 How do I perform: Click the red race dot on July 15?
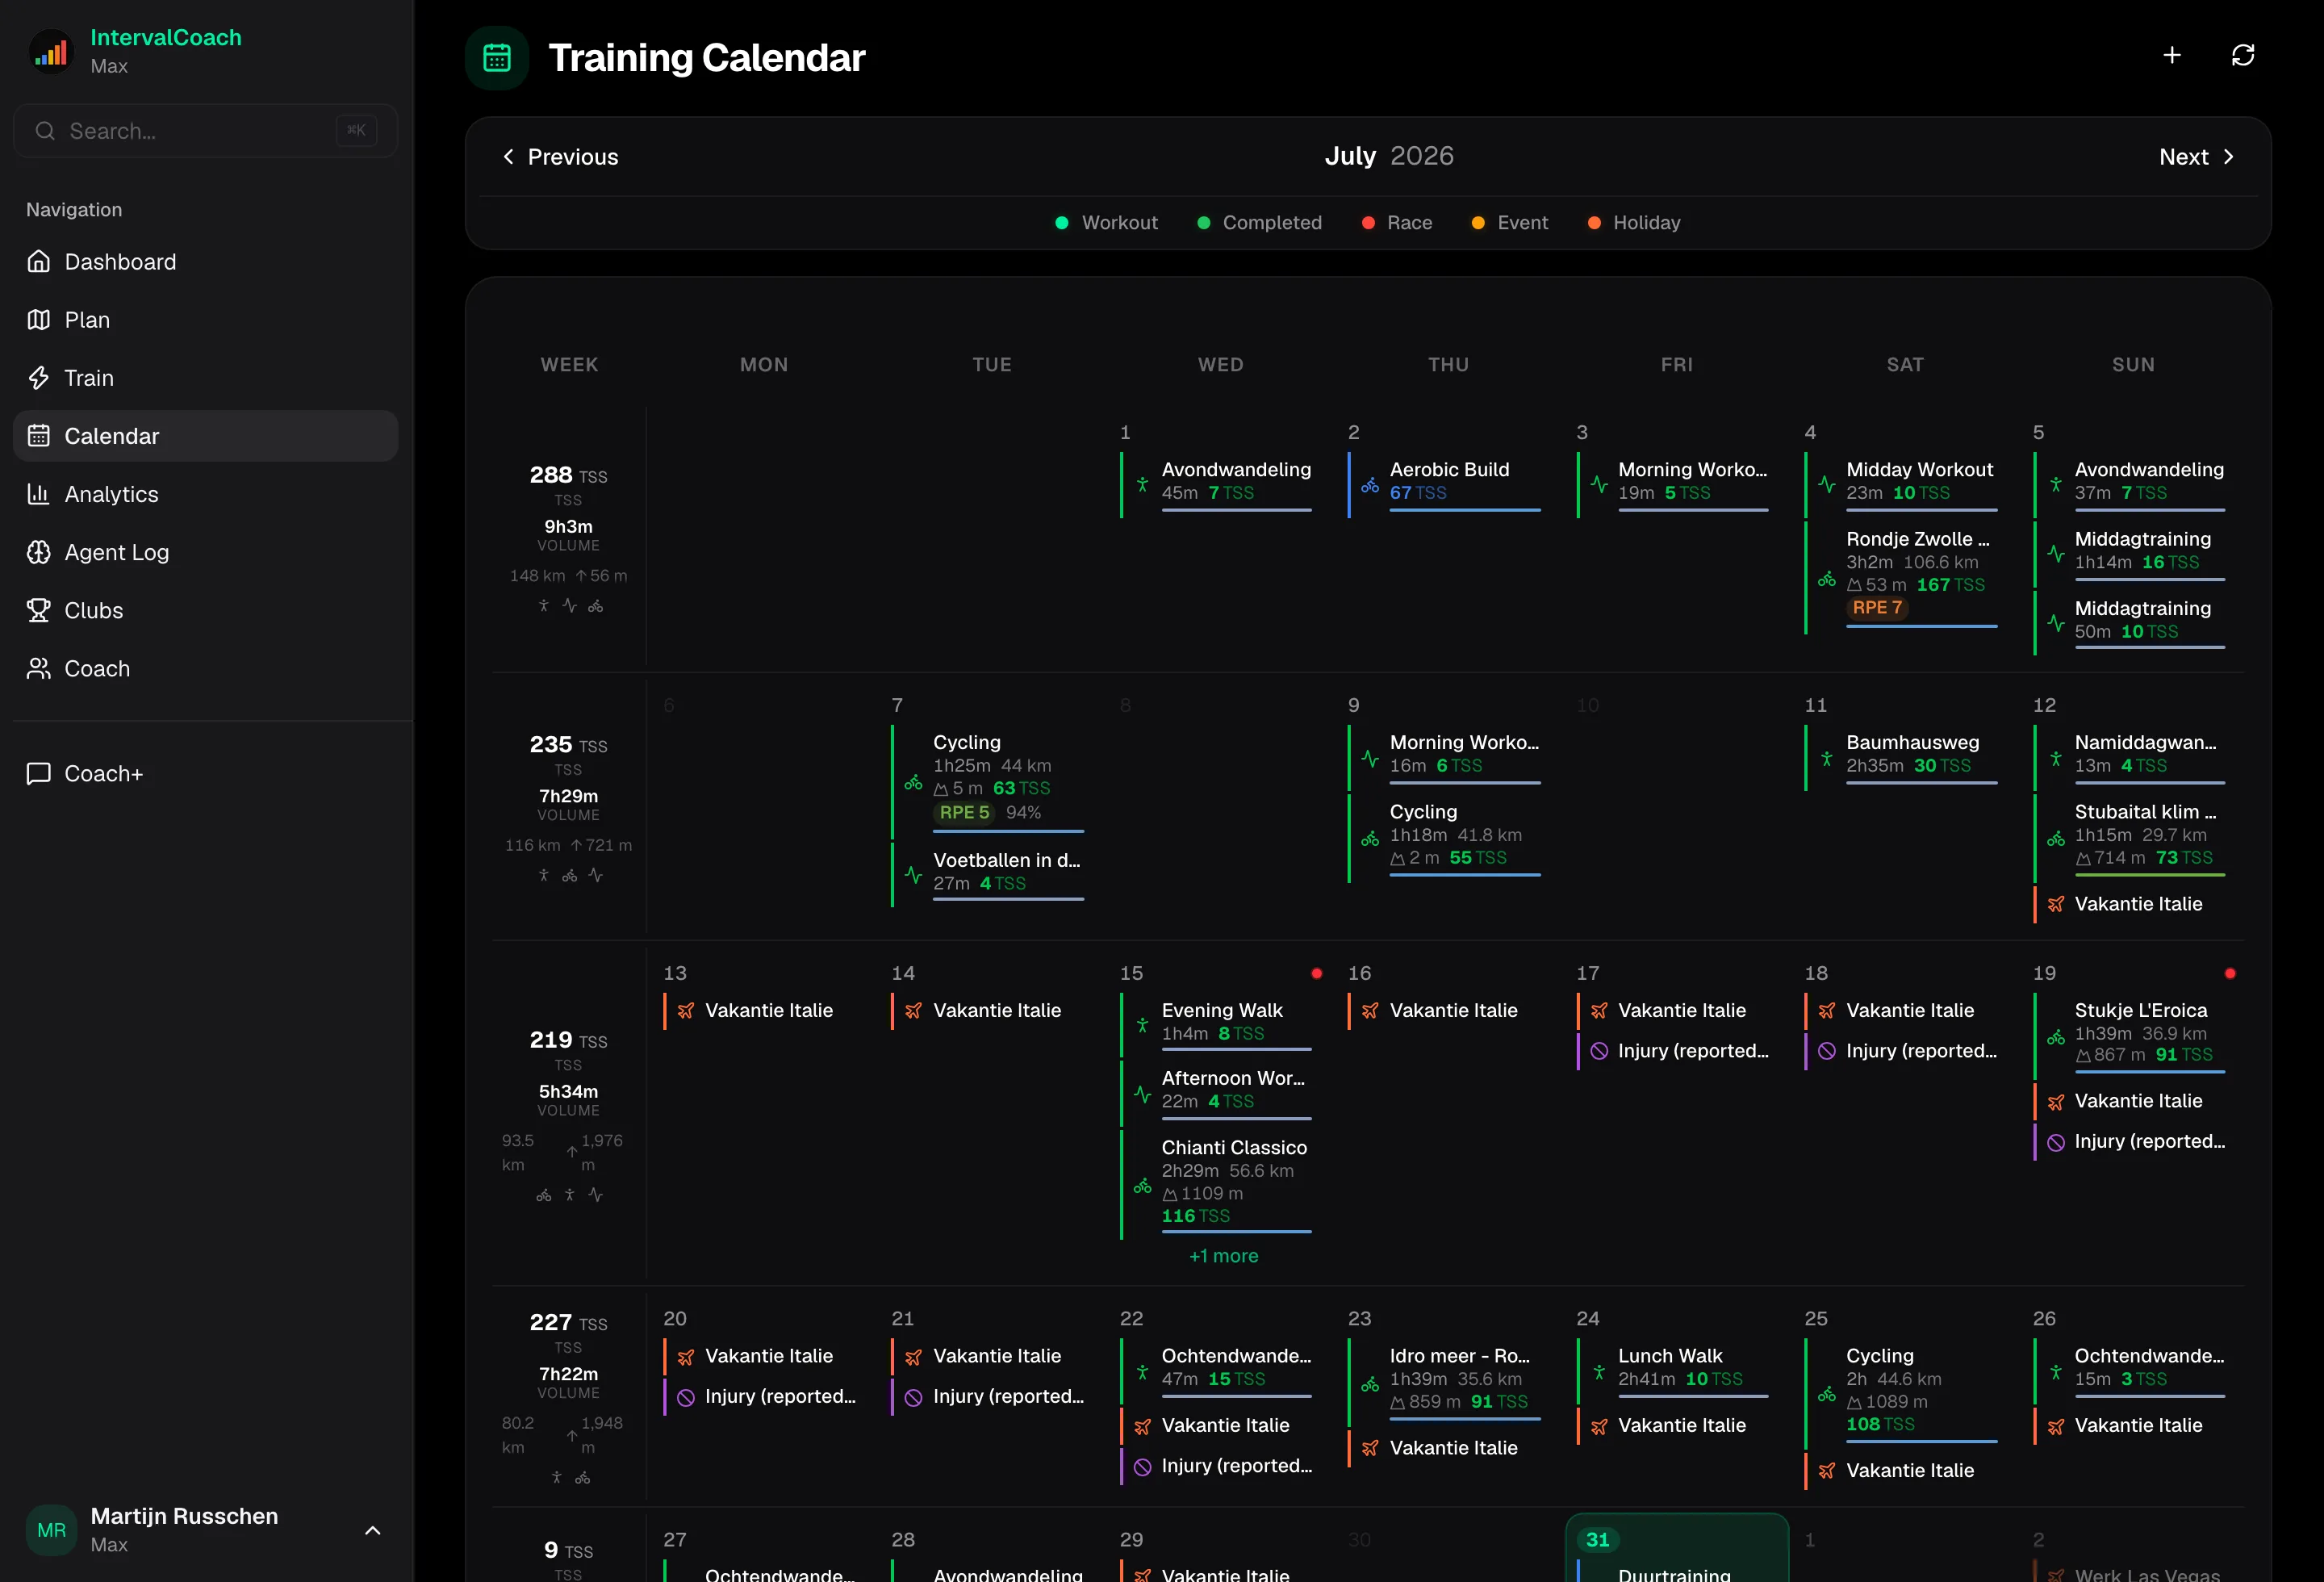pyautogui.click(x=1316, y=973)
